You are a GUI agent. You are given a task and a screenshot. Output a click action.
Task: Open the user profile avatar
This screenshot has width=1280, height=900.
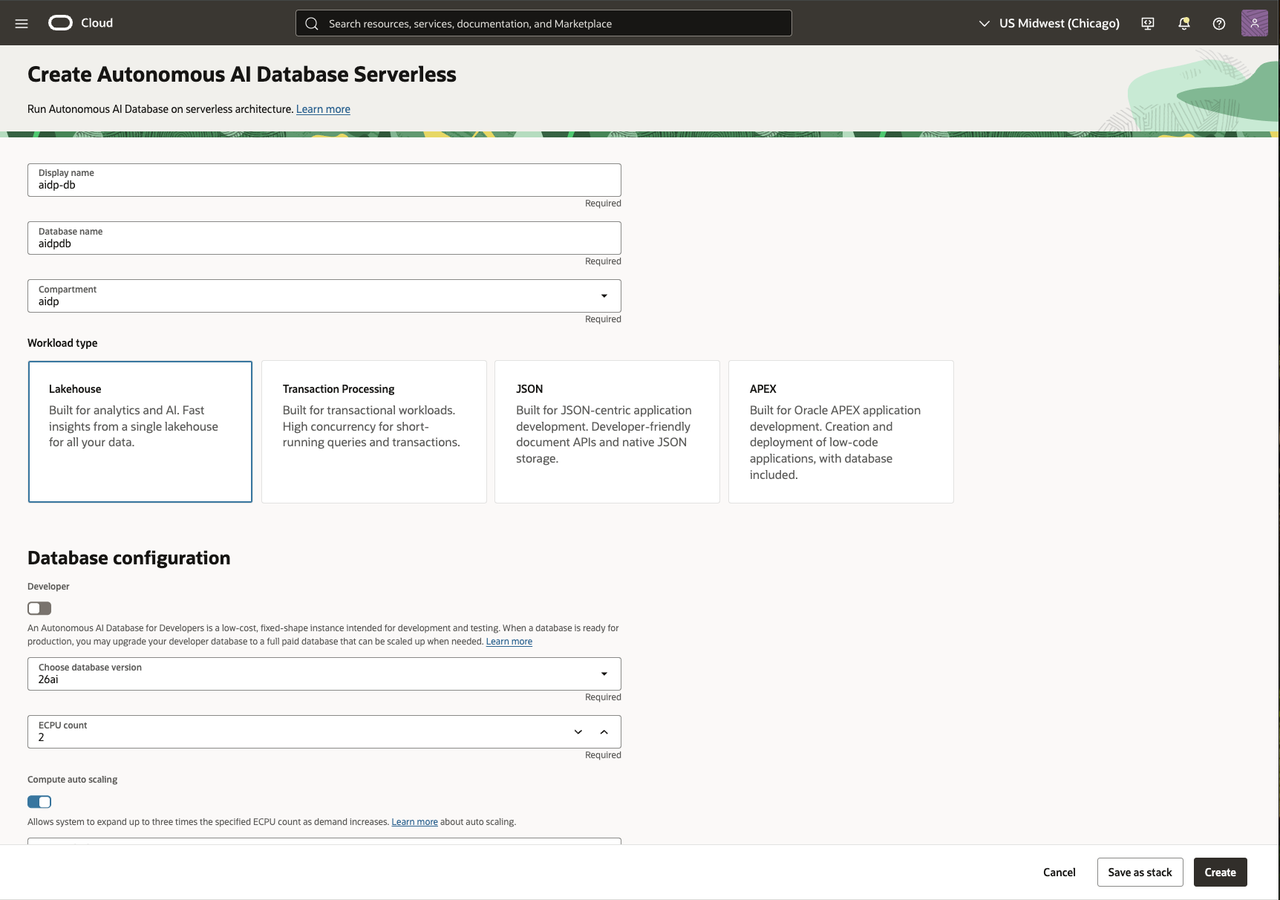pyautogui.click(x=1254, y=23)
